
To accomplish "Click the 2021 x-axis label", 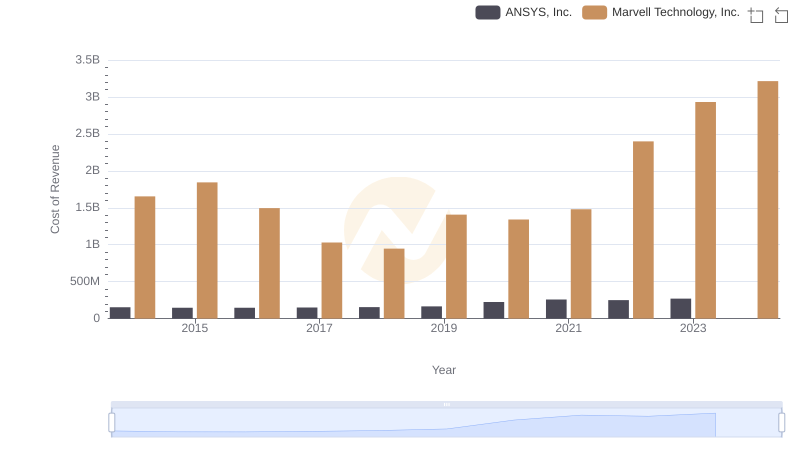I will 568,328.
